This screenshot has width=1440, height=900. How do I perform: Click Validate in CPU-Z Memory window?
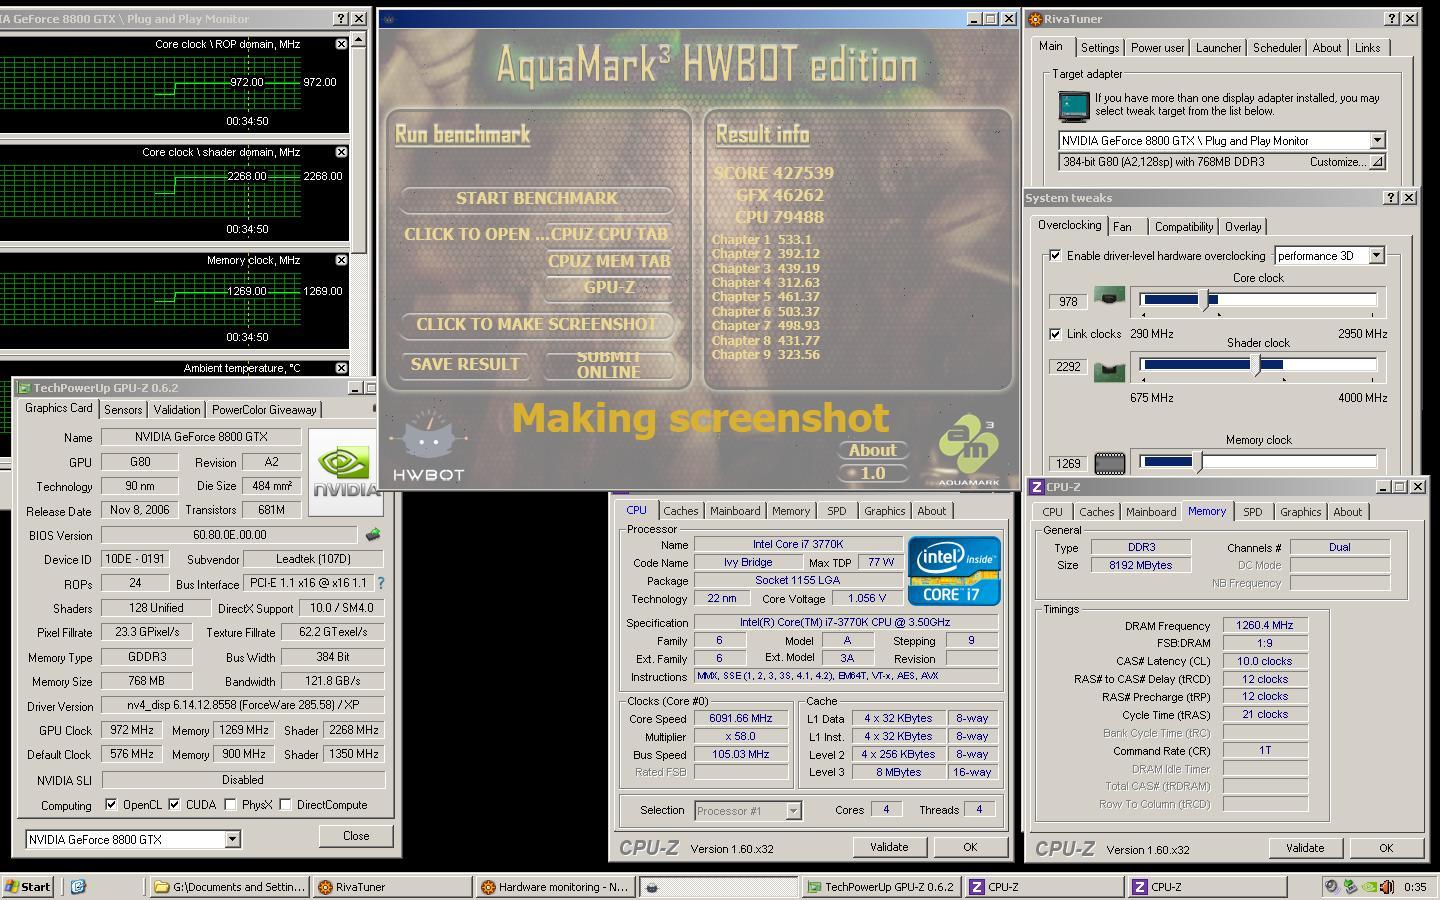(1304, 848)
